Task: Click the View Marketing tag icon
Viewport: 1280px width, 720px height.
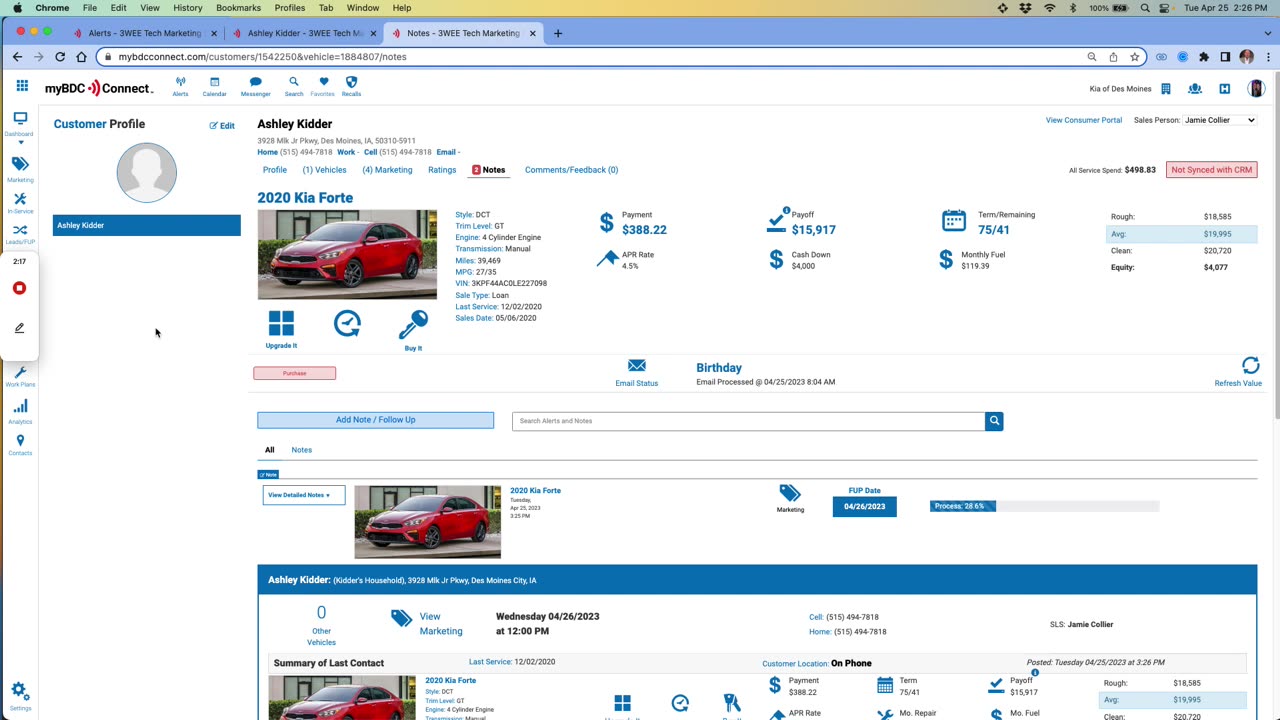Action: (401, 619)
